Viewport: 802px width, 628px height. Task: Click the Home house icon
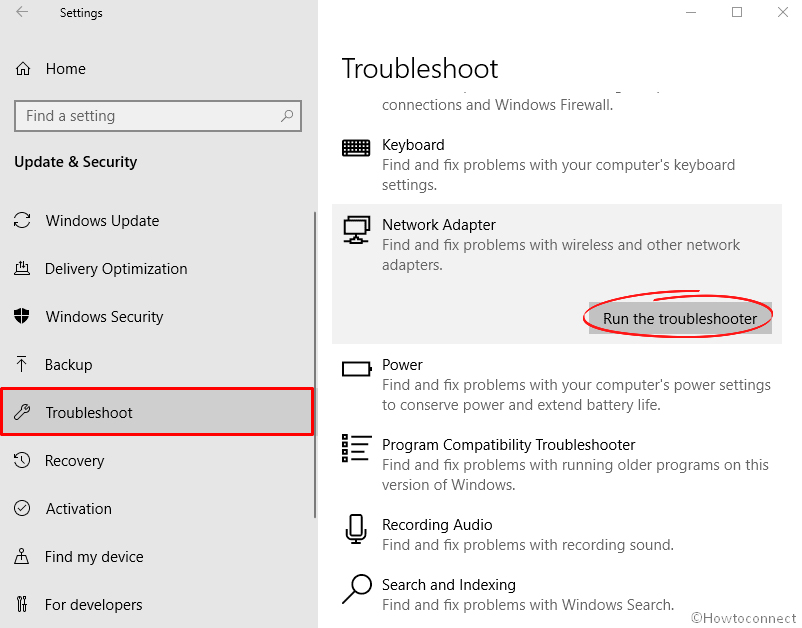tap(23, 69)
